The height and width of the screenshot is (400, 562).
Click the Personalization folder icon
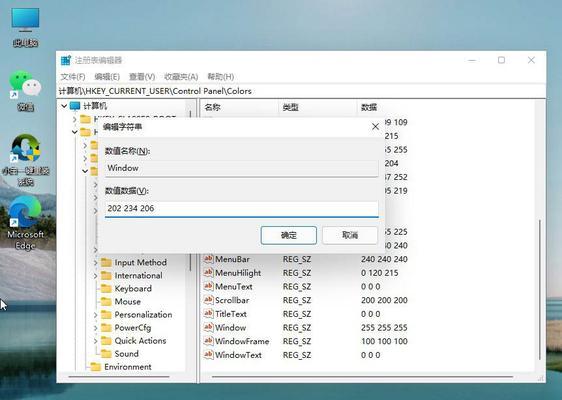click(106, 314)
